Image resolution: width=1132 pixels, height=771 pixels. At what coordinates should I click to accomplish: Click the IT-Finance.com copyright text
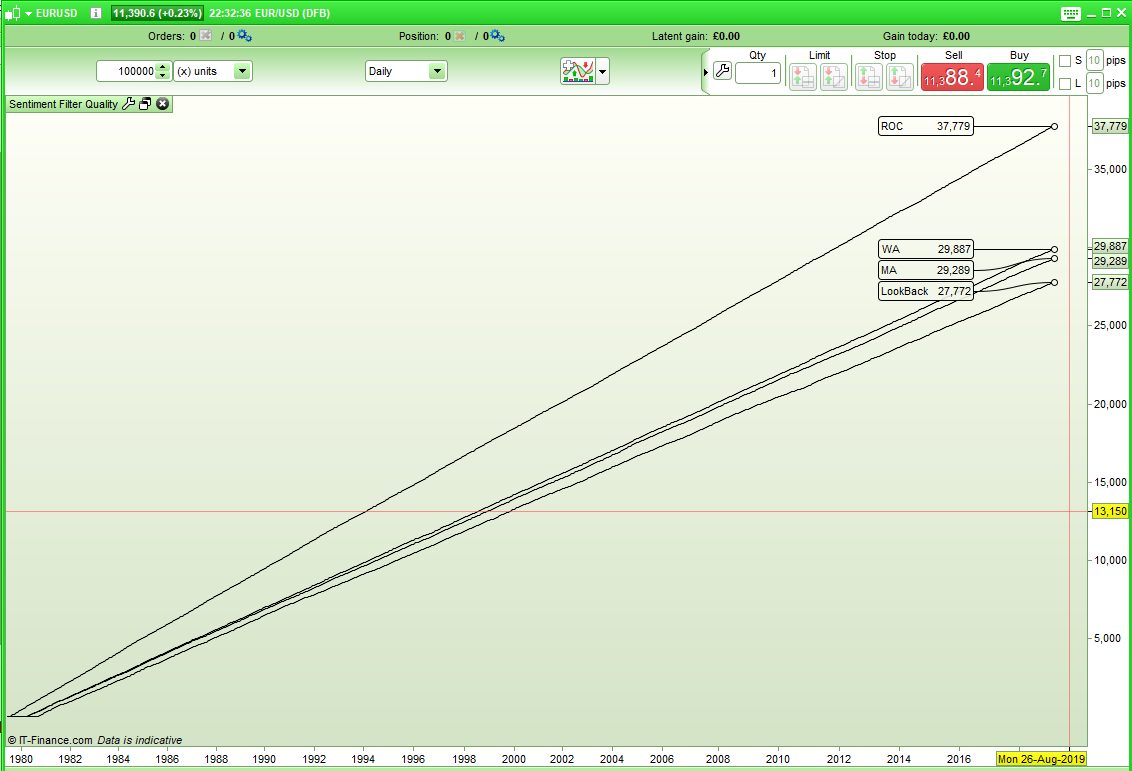click(x=51, y=740)
